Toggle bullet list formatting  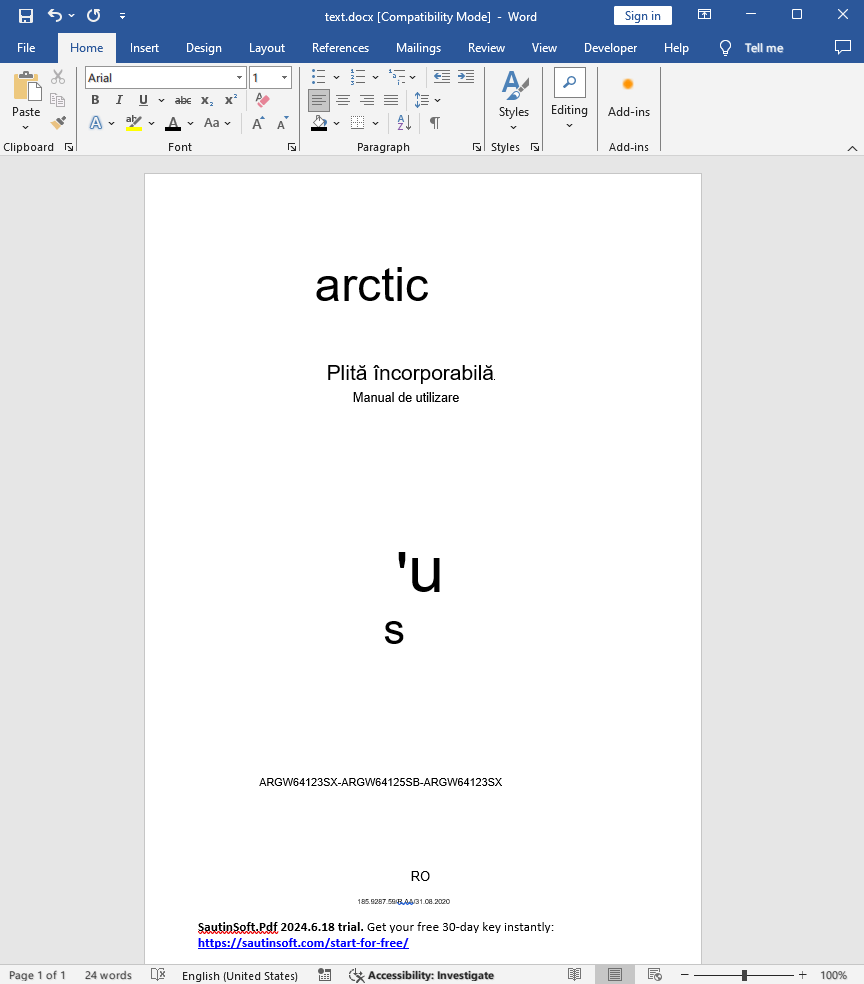(317, 77)
